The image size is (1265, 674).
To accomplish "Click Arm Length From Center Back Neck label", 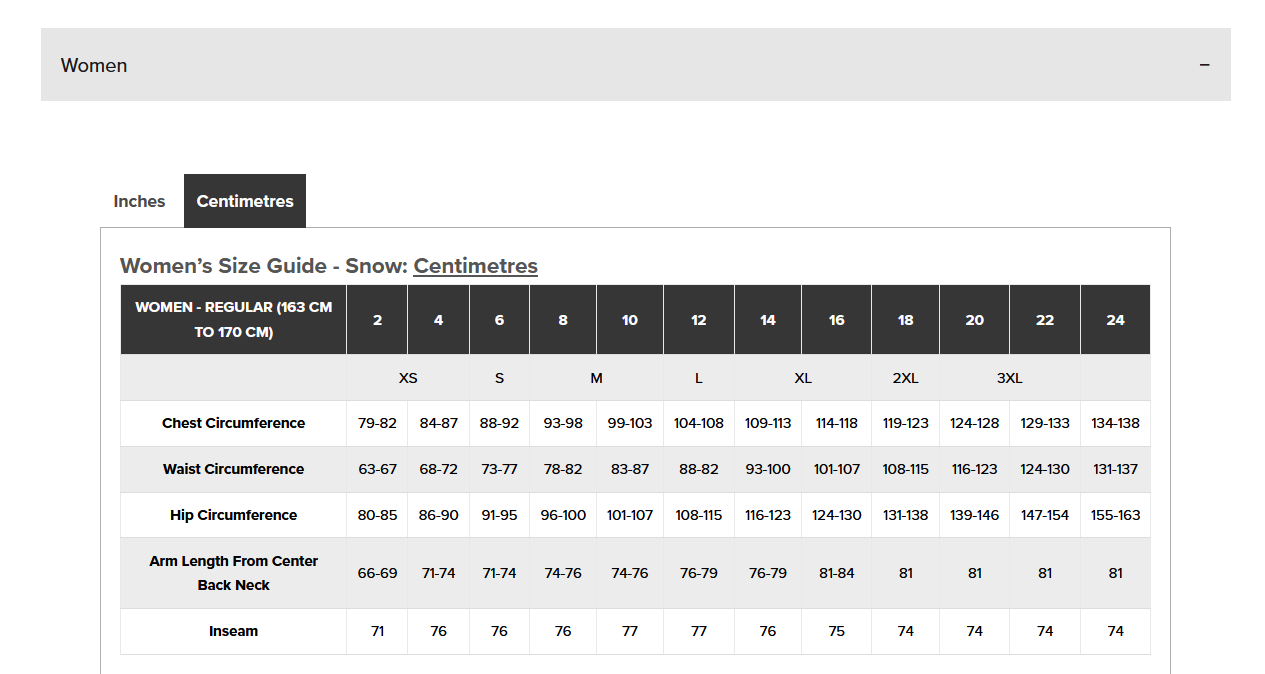I will 233,573.
